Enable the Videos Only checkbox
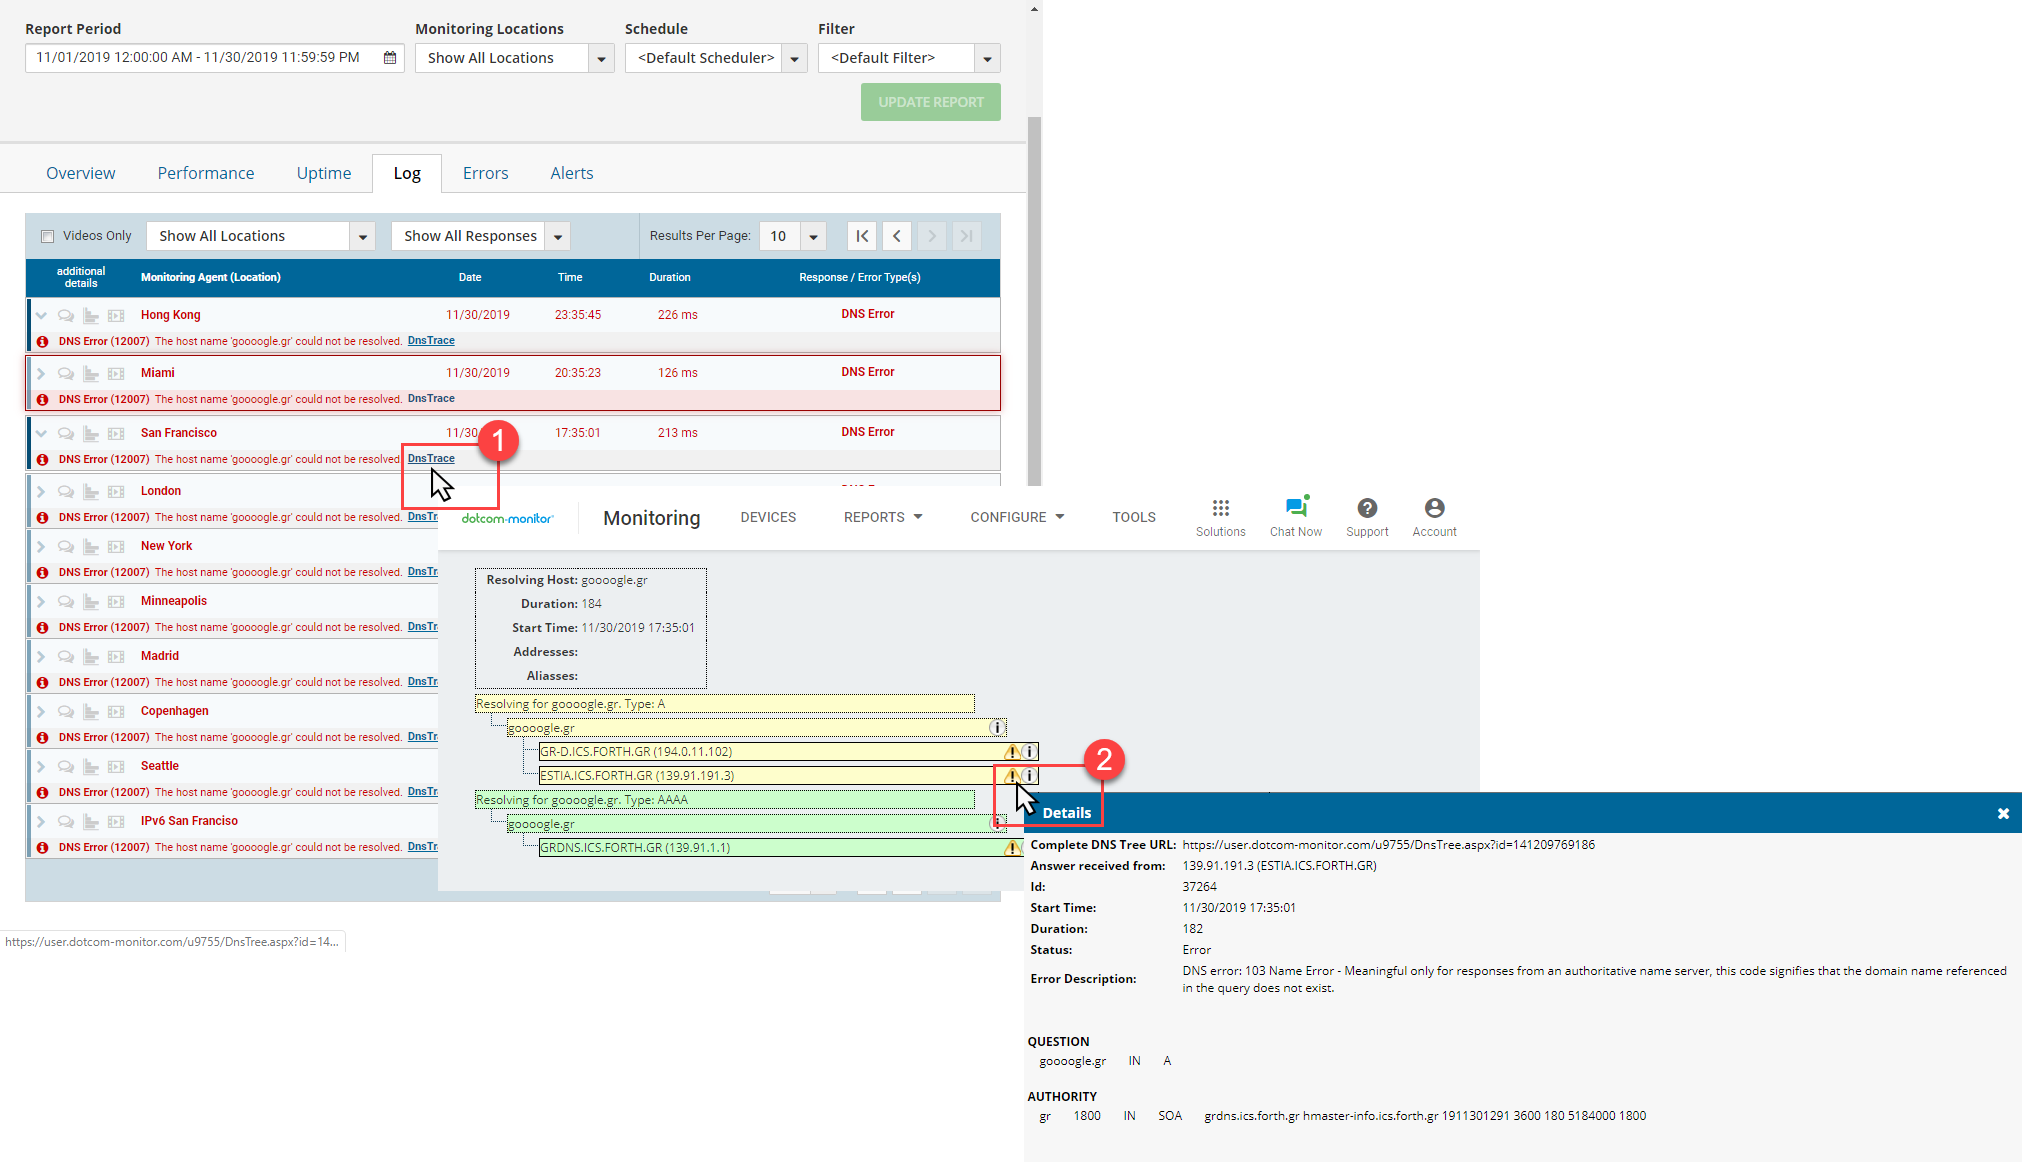The height and width of the screenshot is (1162, 2022). tap(47, 237)
